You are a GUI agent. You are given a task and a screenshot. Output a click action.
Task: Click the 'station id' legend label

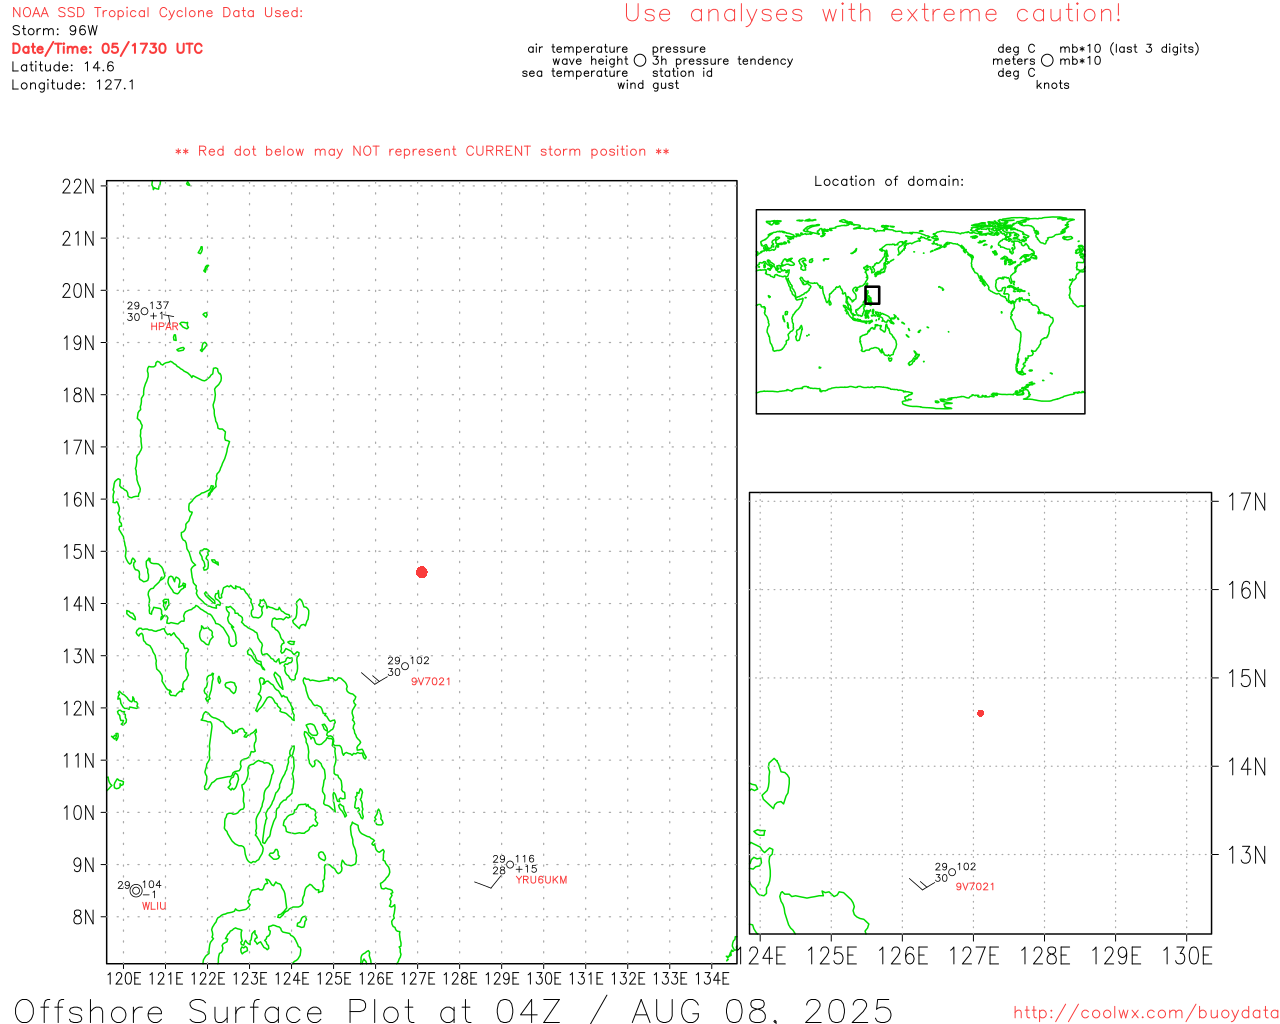point(682,73)
